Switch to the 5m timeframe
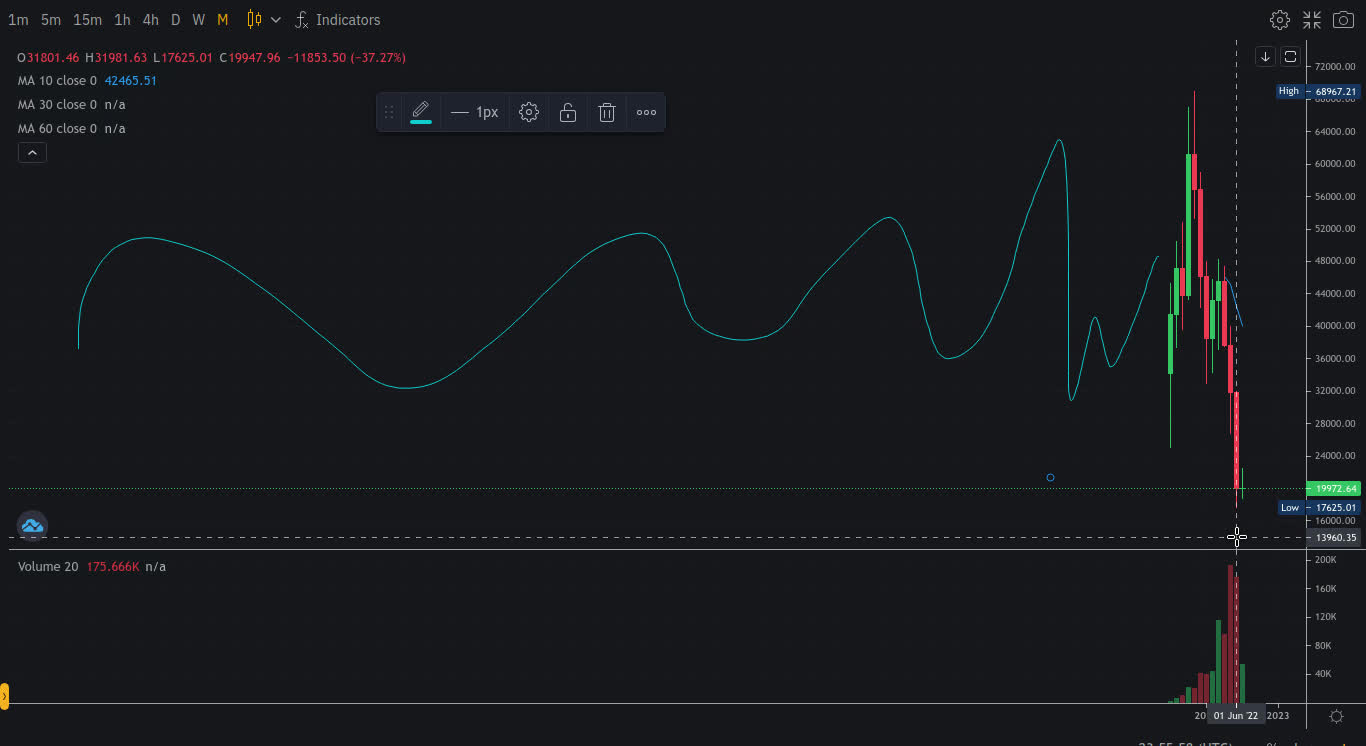This screenshot has height=746, width=1366. pyautogui.click(x=51, y=20)
